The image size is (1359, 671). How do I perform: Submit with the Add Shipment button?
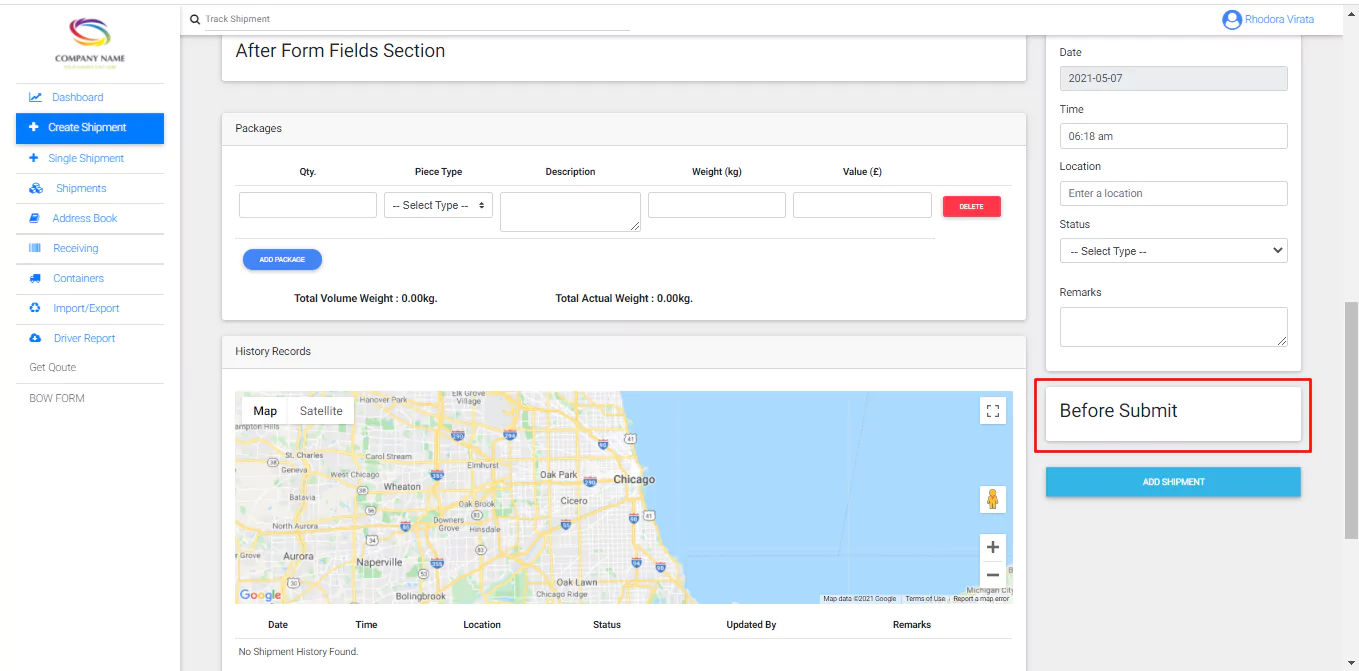point(1173,482)
